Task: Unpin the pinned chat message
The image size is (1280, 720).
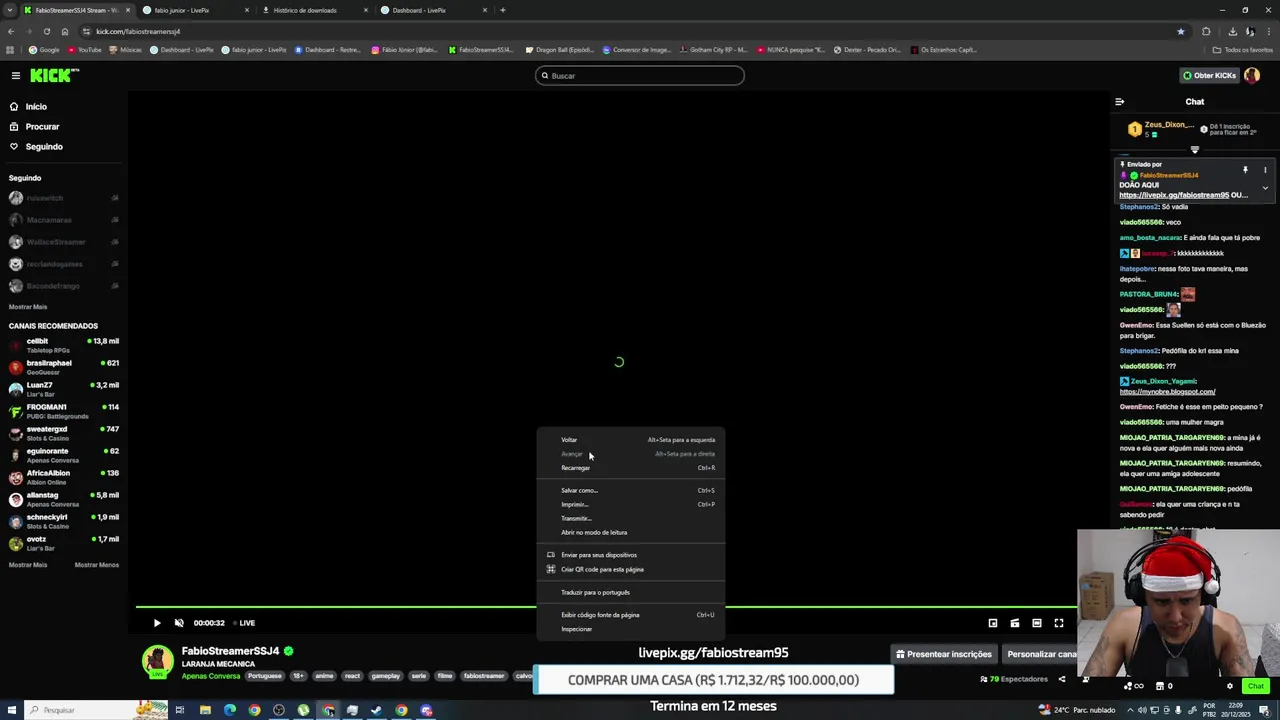Action: point(1245,170)
